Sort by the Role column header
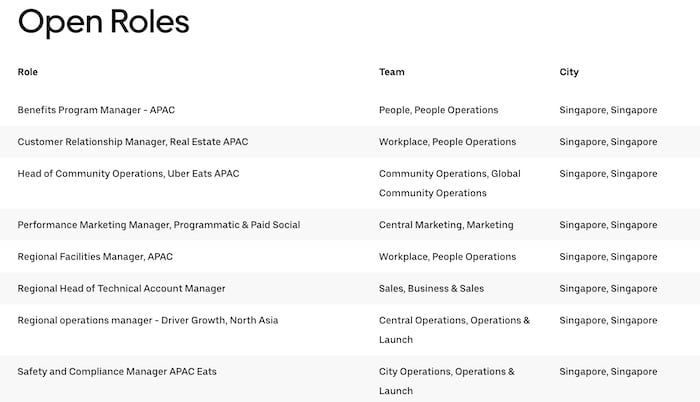 tap(28, 72)
